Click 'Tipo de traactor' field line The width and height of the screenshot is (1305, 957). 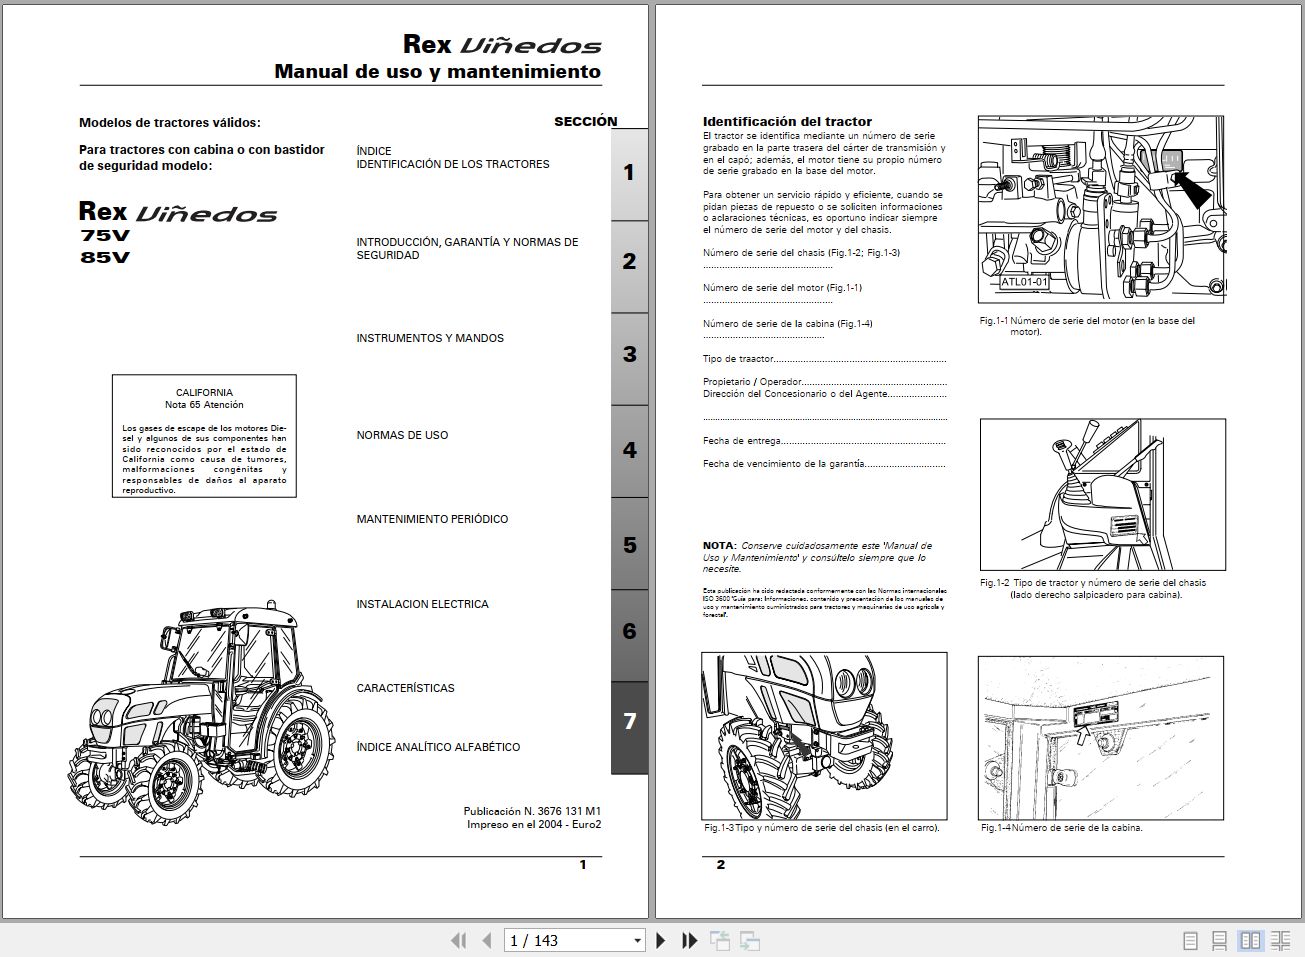(x=823, y=359)
